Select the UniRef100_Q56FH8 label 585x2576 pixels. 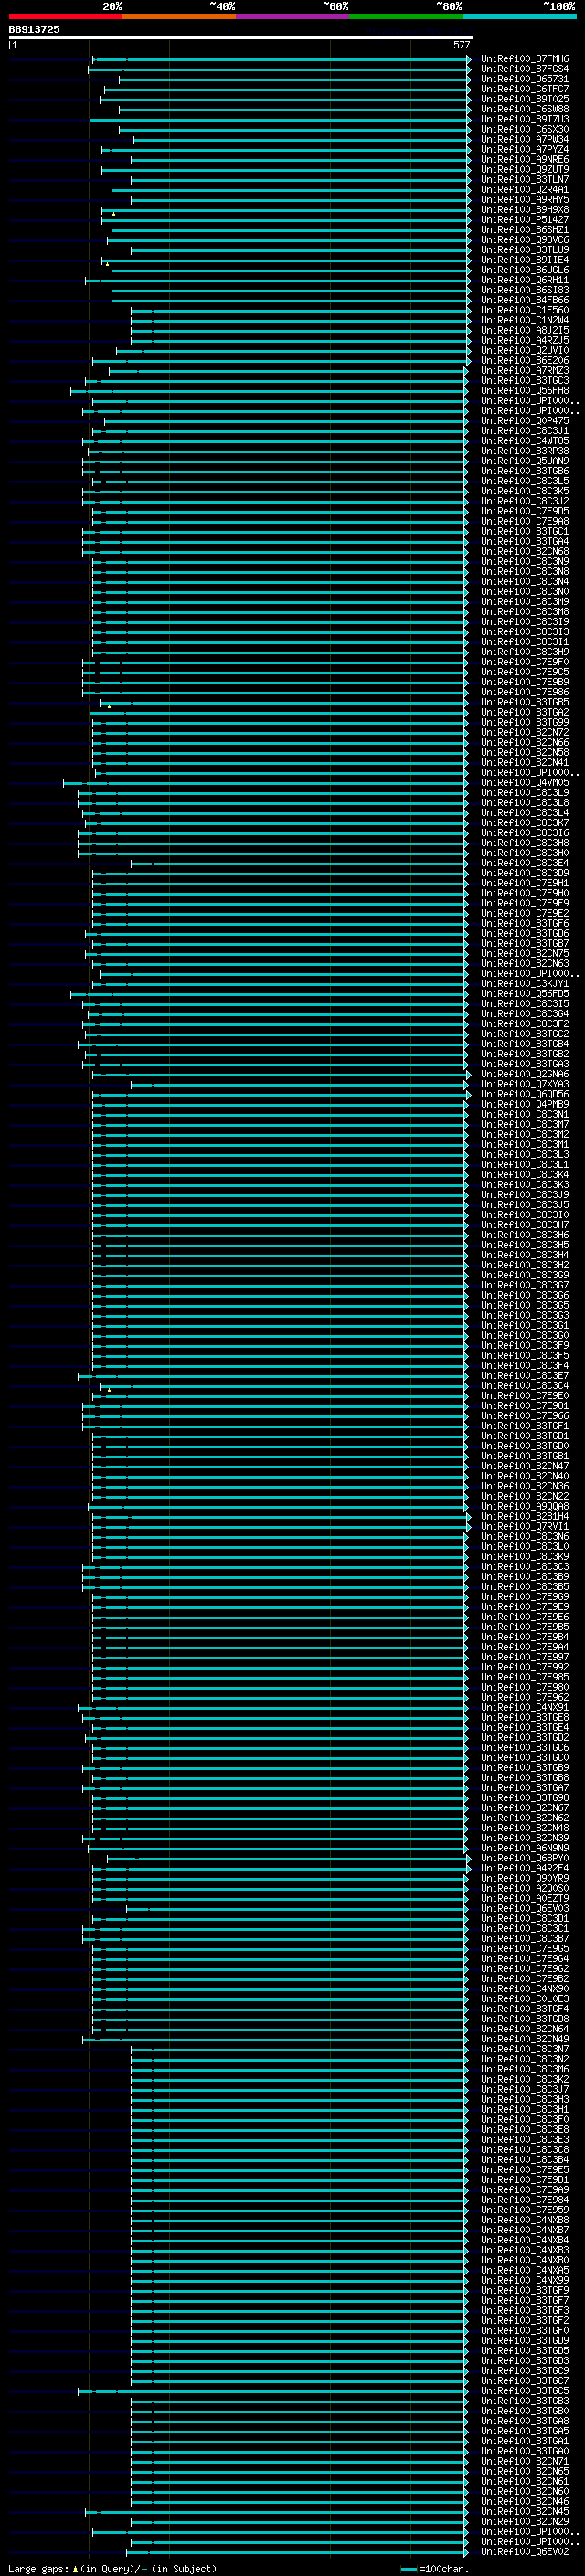525,391
